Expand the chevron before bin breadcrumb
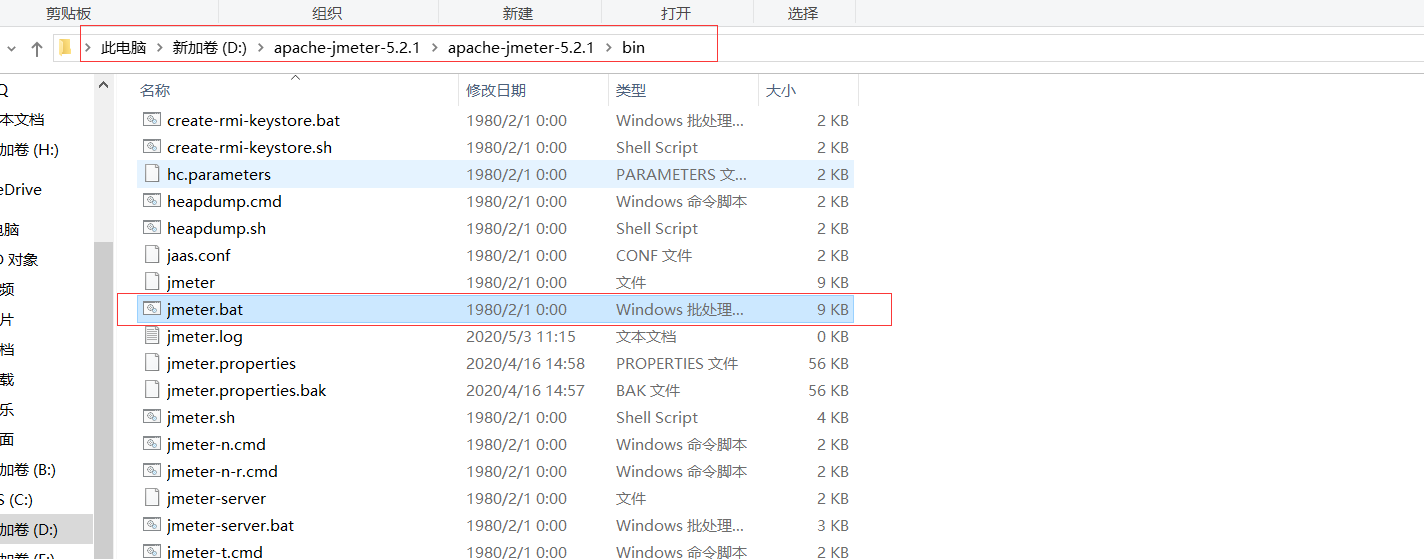This screenshot has height=559, width=1424. pyautogui.click(x=608, y=47)
